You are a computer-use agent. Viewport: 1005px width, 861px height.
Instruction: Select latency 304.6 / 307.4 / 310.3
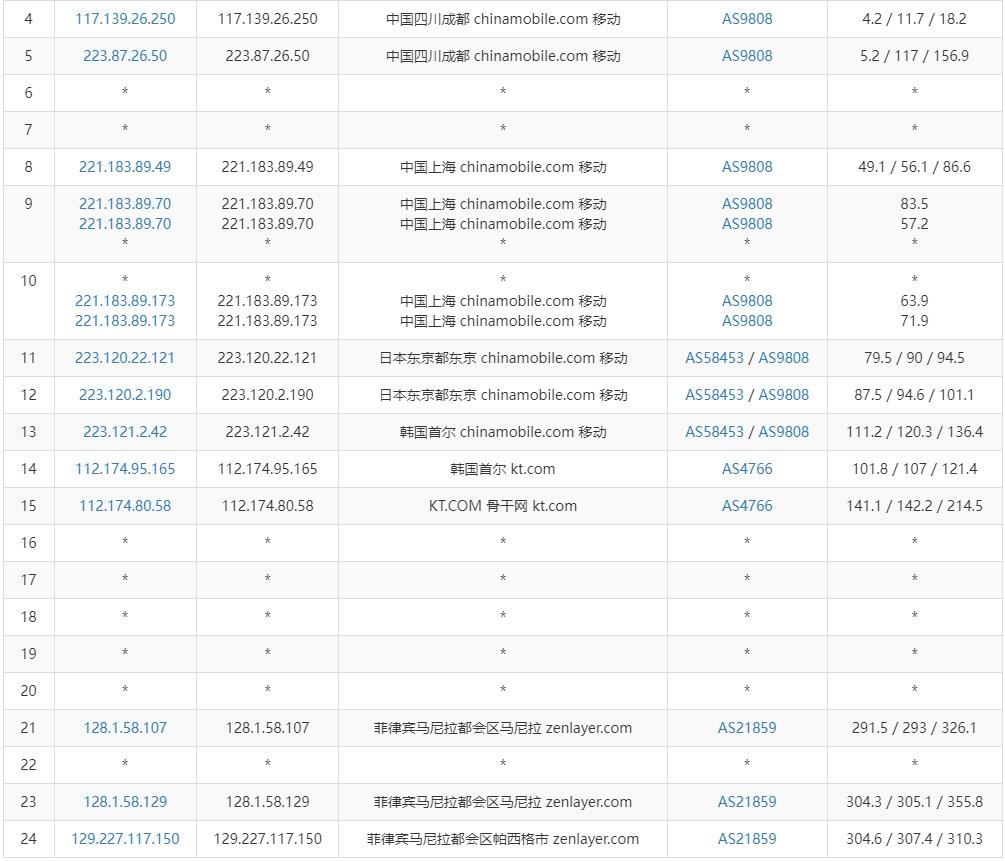914,839
